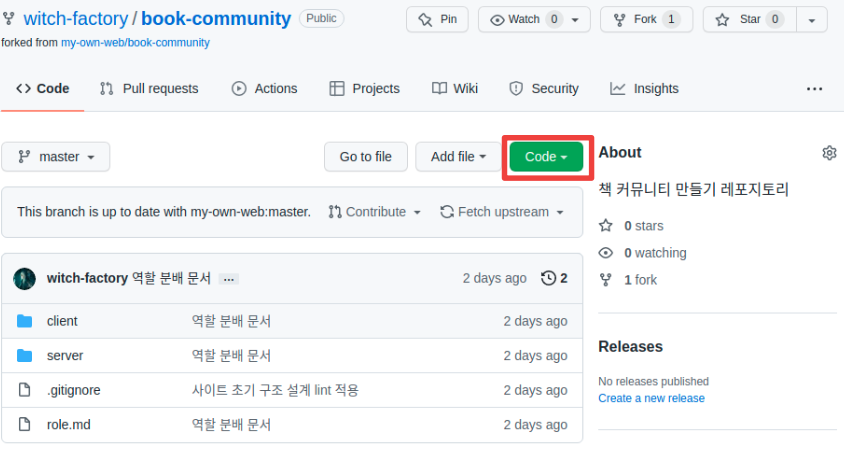This screenshot has height=456, width=844.
Task: Expand commit message ellipsis button
Action: coord(229,279)
